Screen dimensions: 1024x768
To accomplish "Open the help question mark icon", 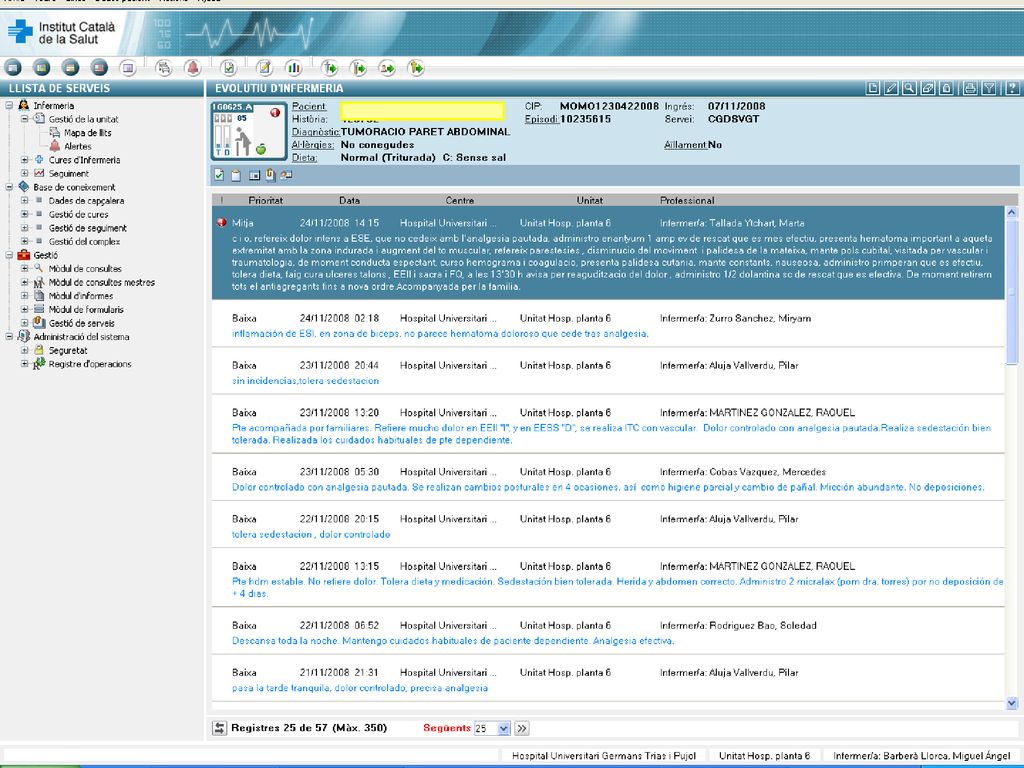I will tap(1012, 88).
